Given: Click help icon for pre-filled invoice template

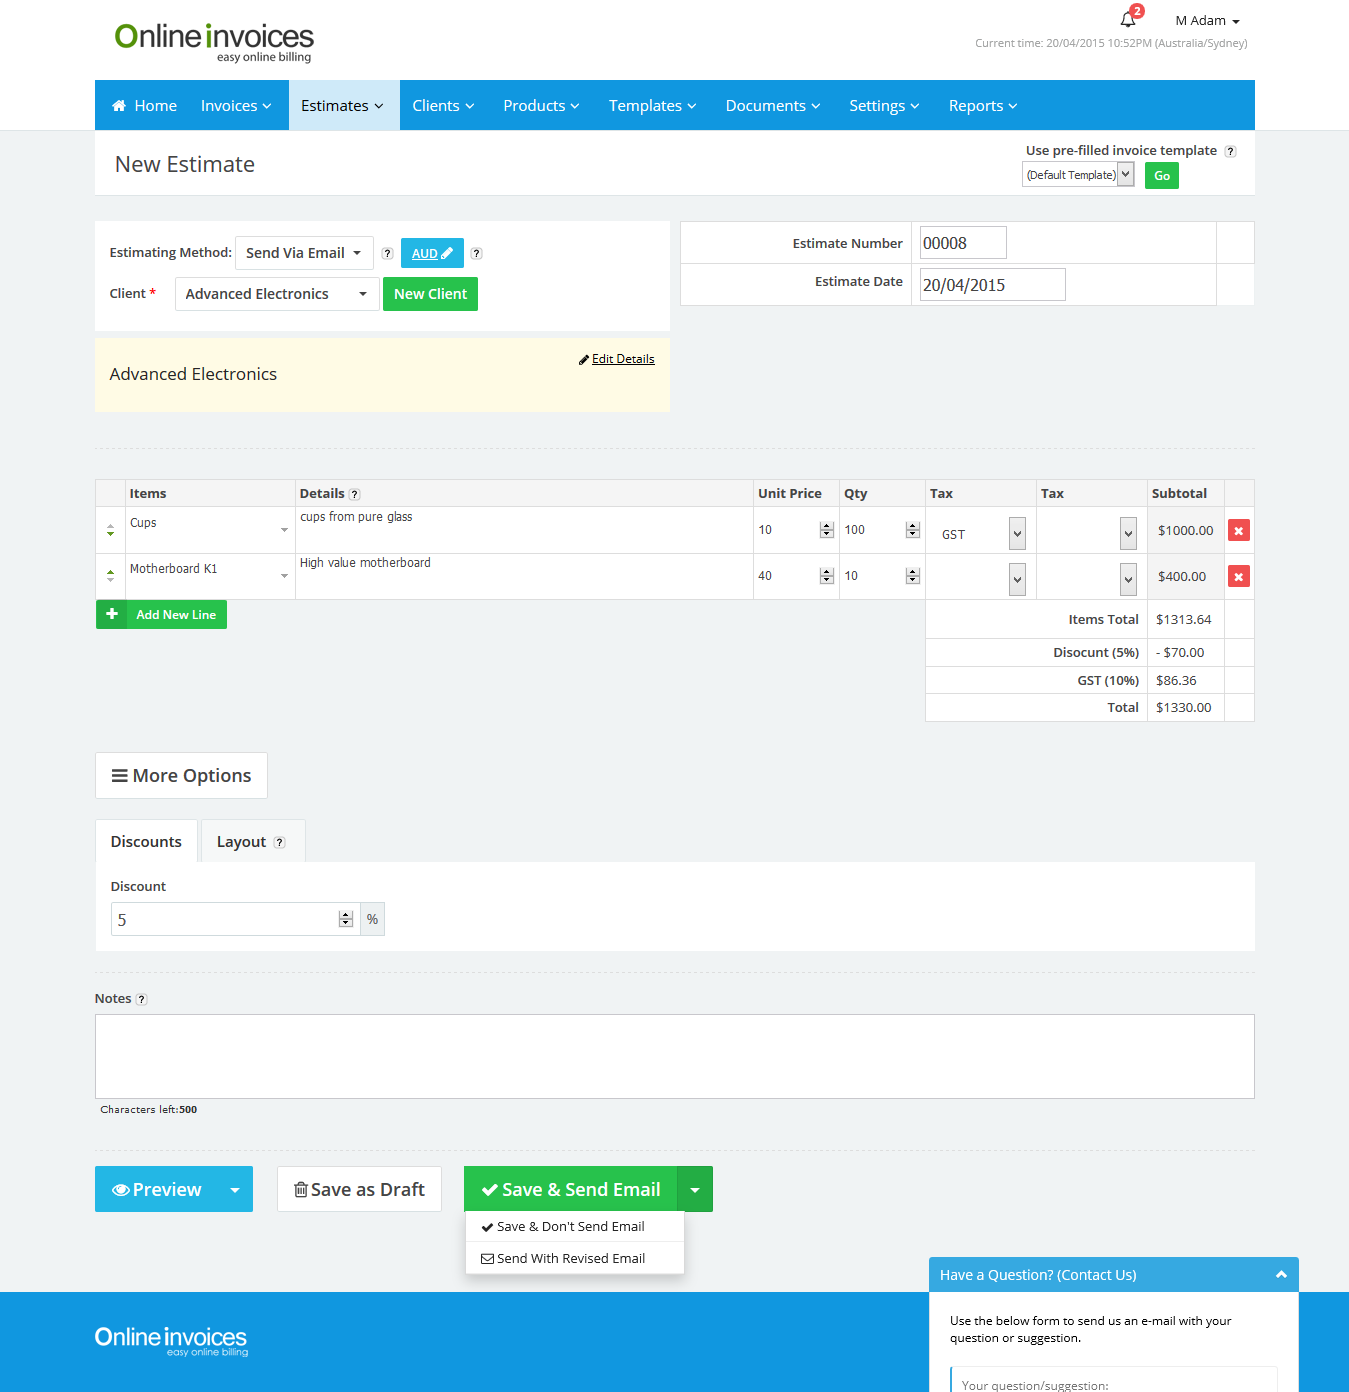Looking at the screenshot, I should tap(1230, 152).
